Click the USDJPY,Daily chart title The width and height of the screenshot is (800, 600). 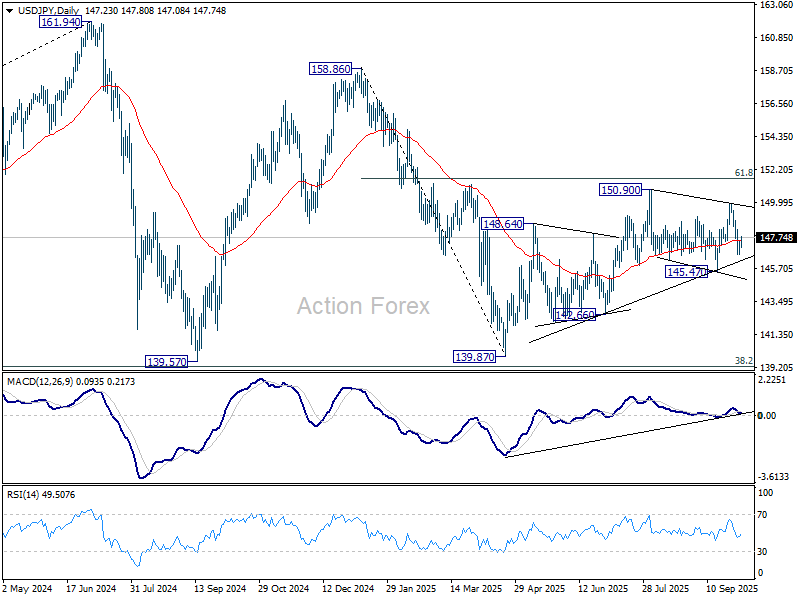point(45,11)
